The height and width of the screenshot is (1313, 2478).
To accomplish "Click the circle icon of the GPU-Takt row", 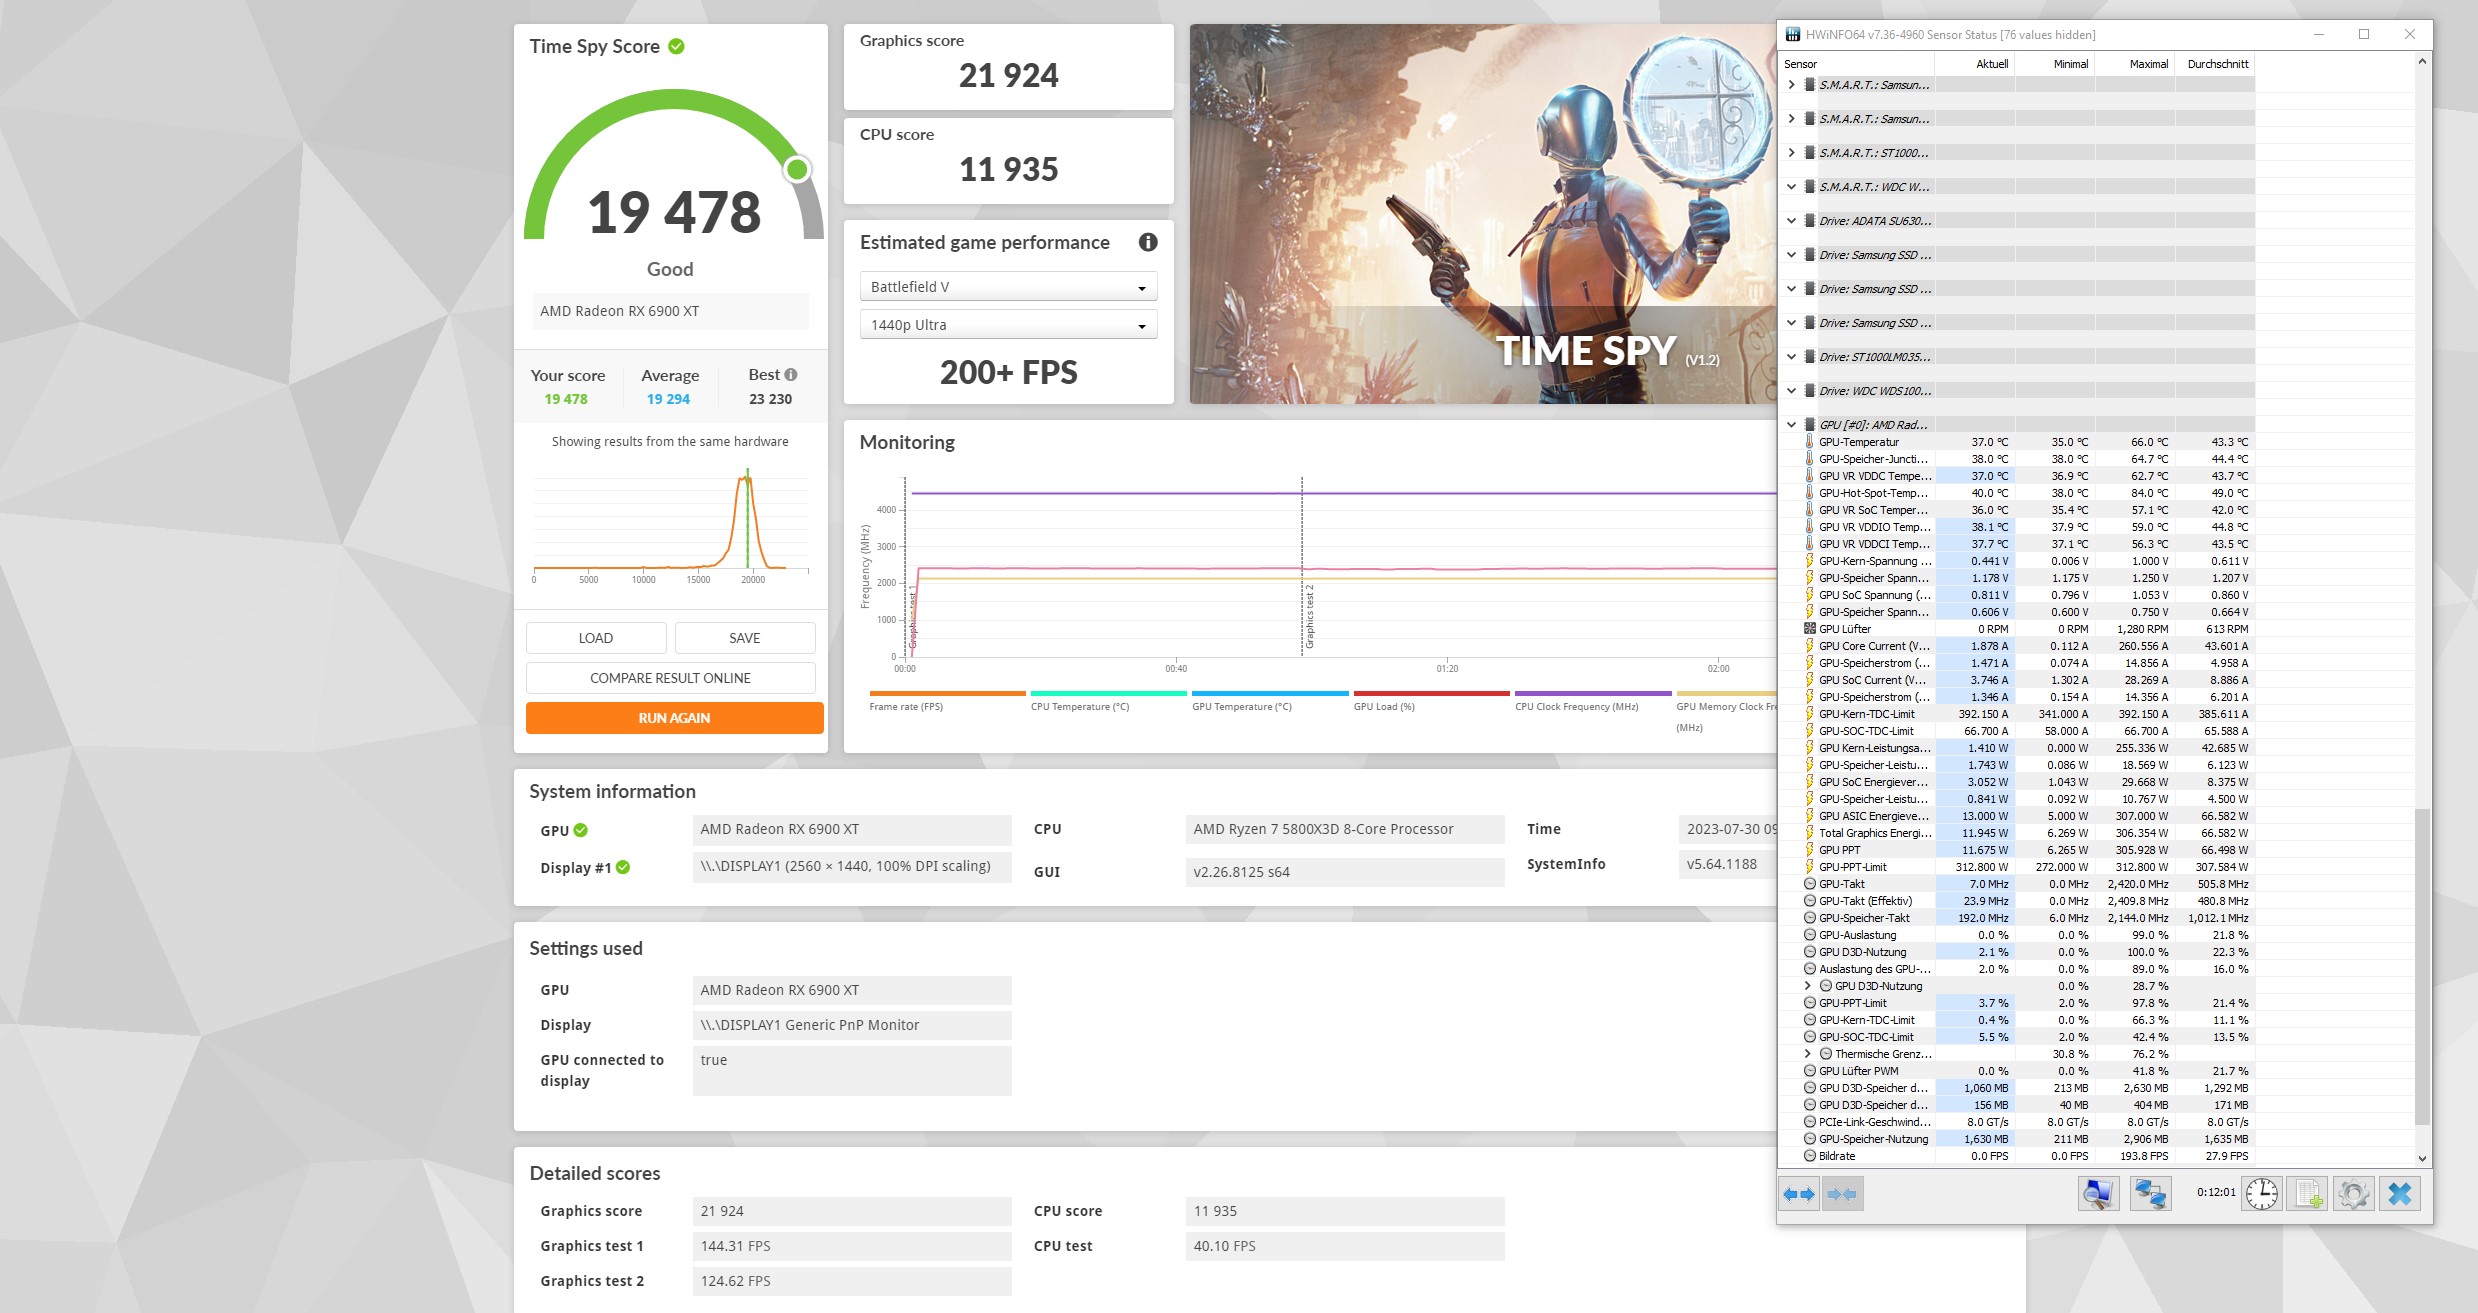I will click(1809, 884).
